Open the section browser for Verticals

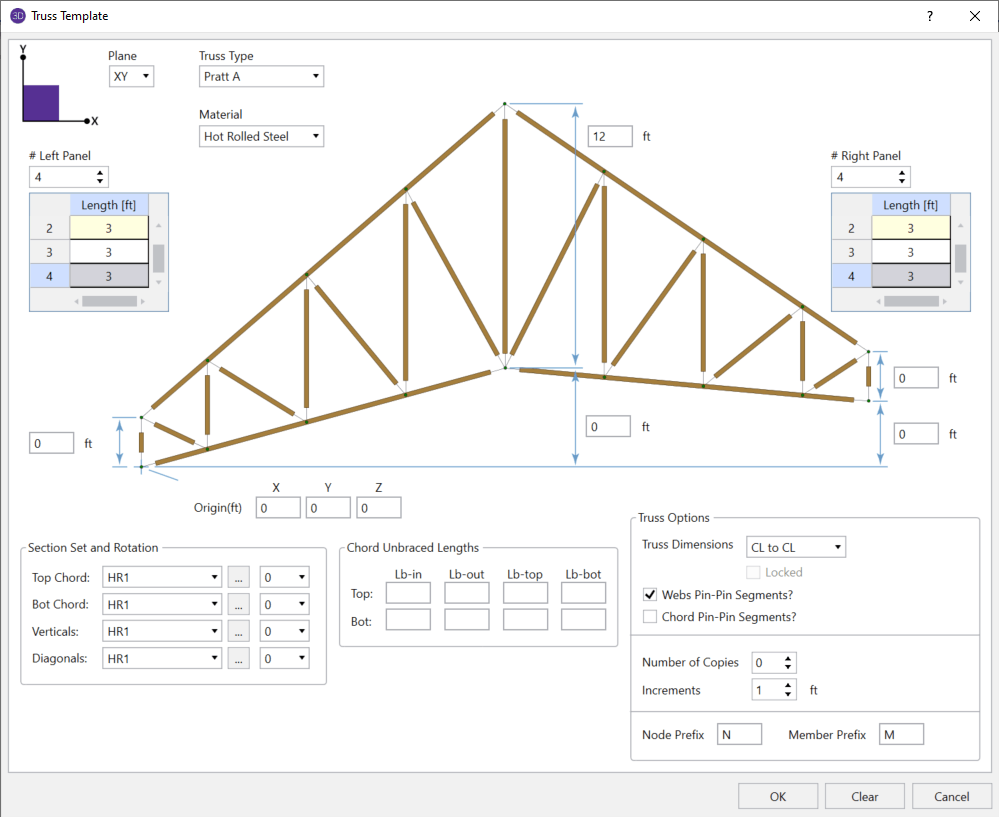click(238, 631)
